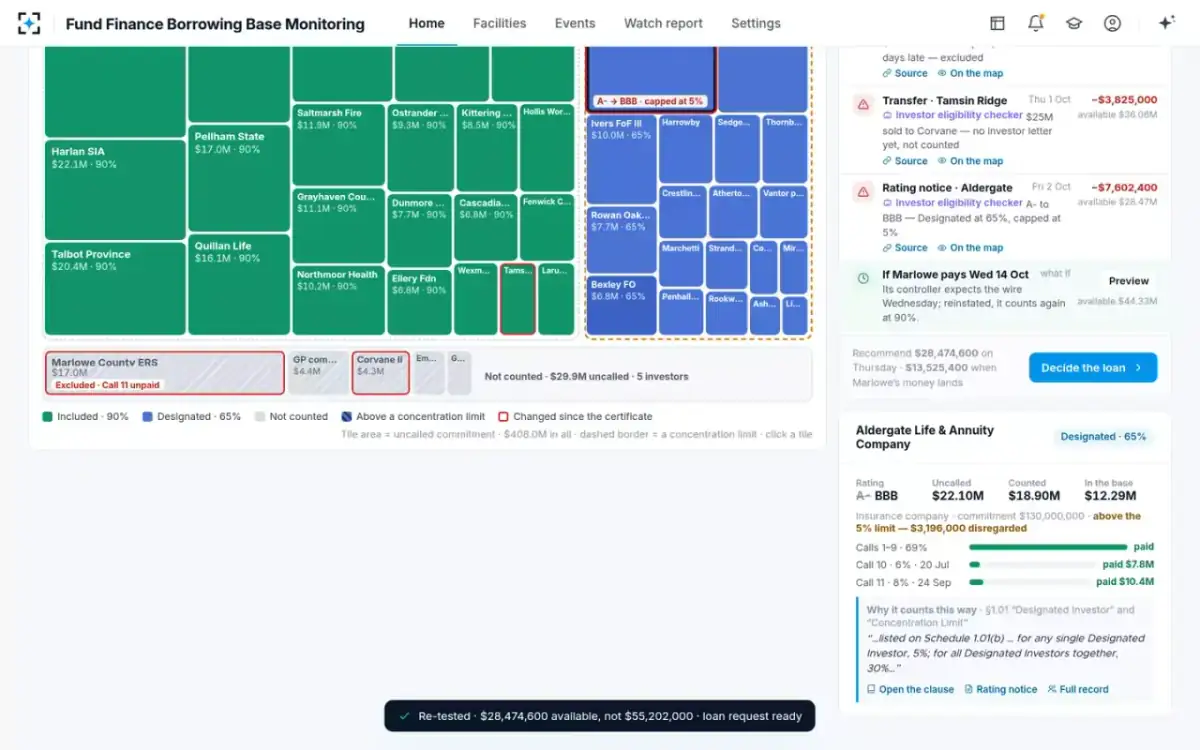
Task: Click the app logo icon
Action: pos(29,23)
